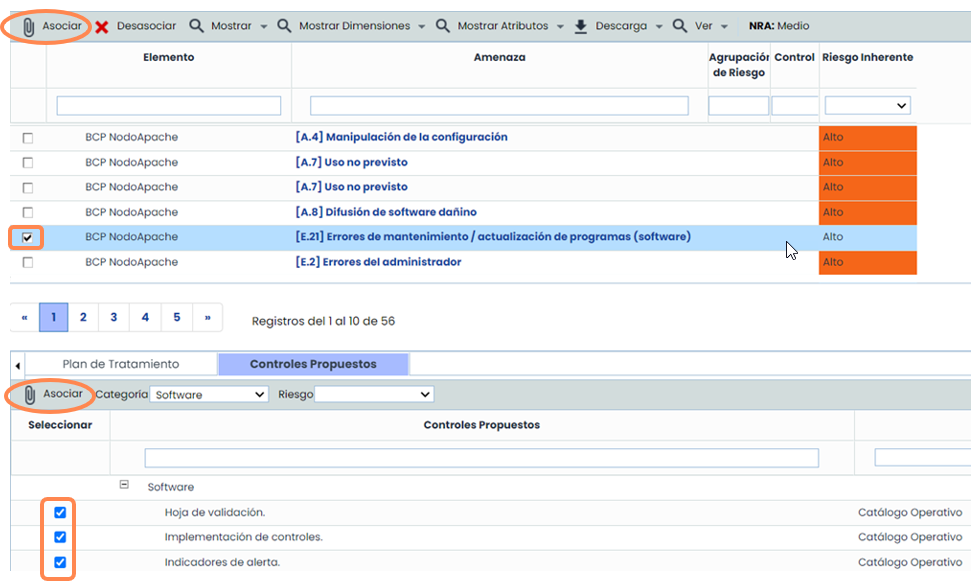Click the magnifier icon beside Mostrar Dimensiones
This screenshot has height=586, width=974.
click(285, 26)
